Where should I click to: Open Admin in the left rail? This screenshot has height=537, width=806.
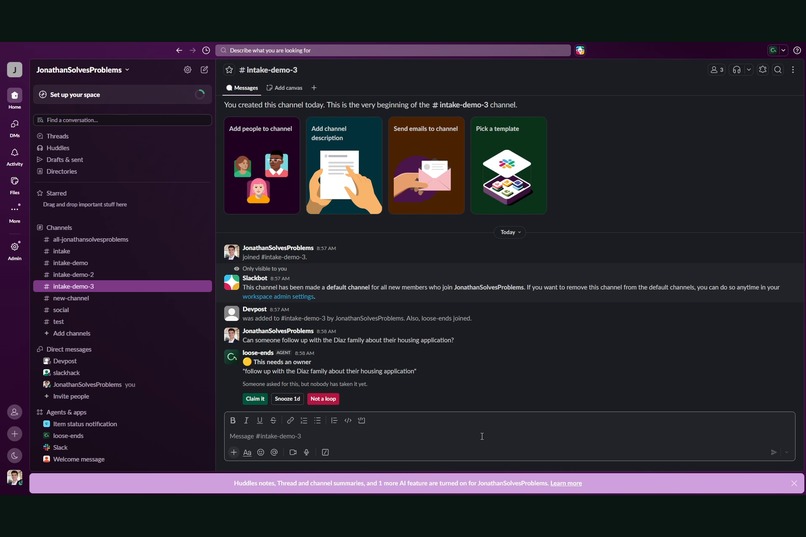(14, 250)
